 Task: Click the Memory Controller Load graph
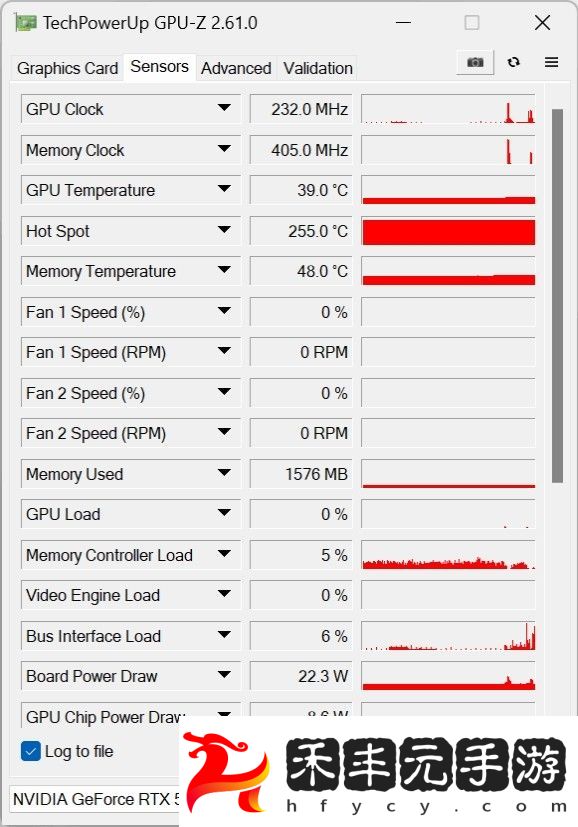(x=448, y=555)
